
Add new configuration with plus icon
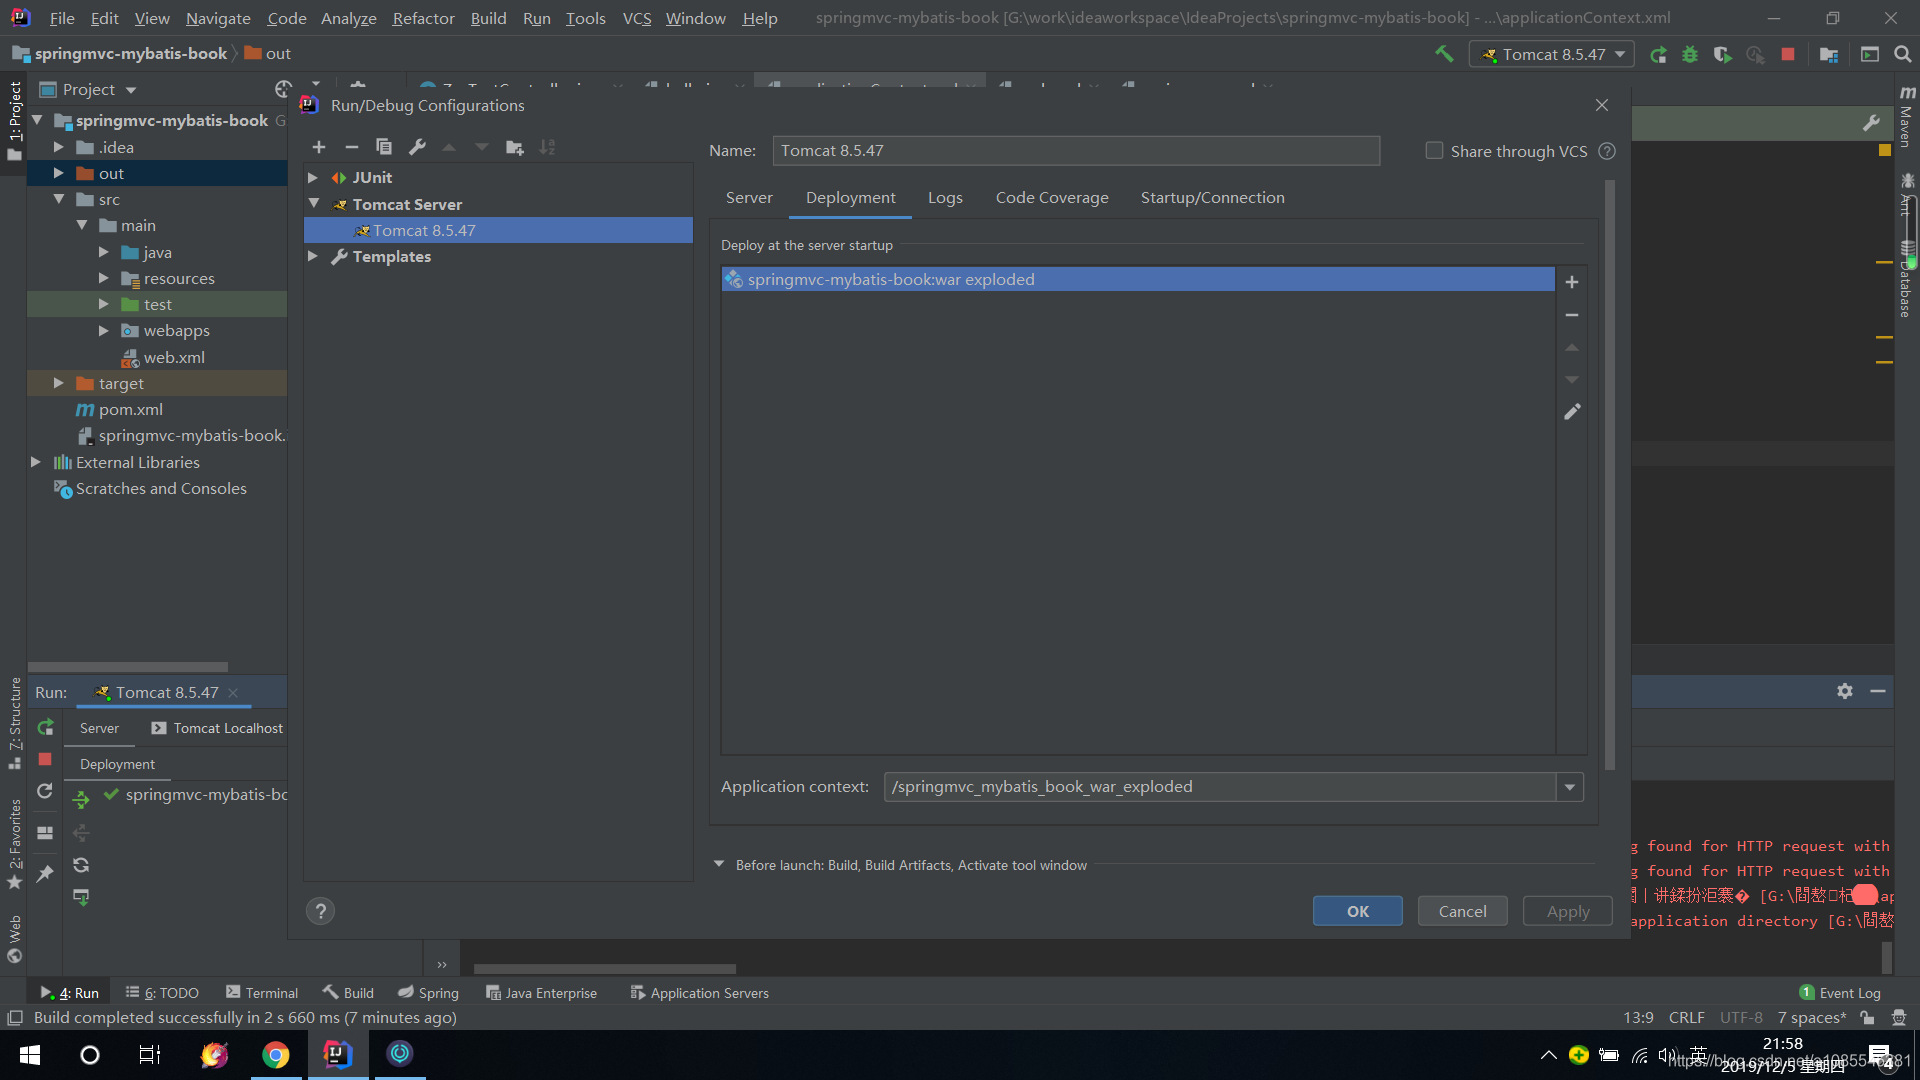point(319,147)
